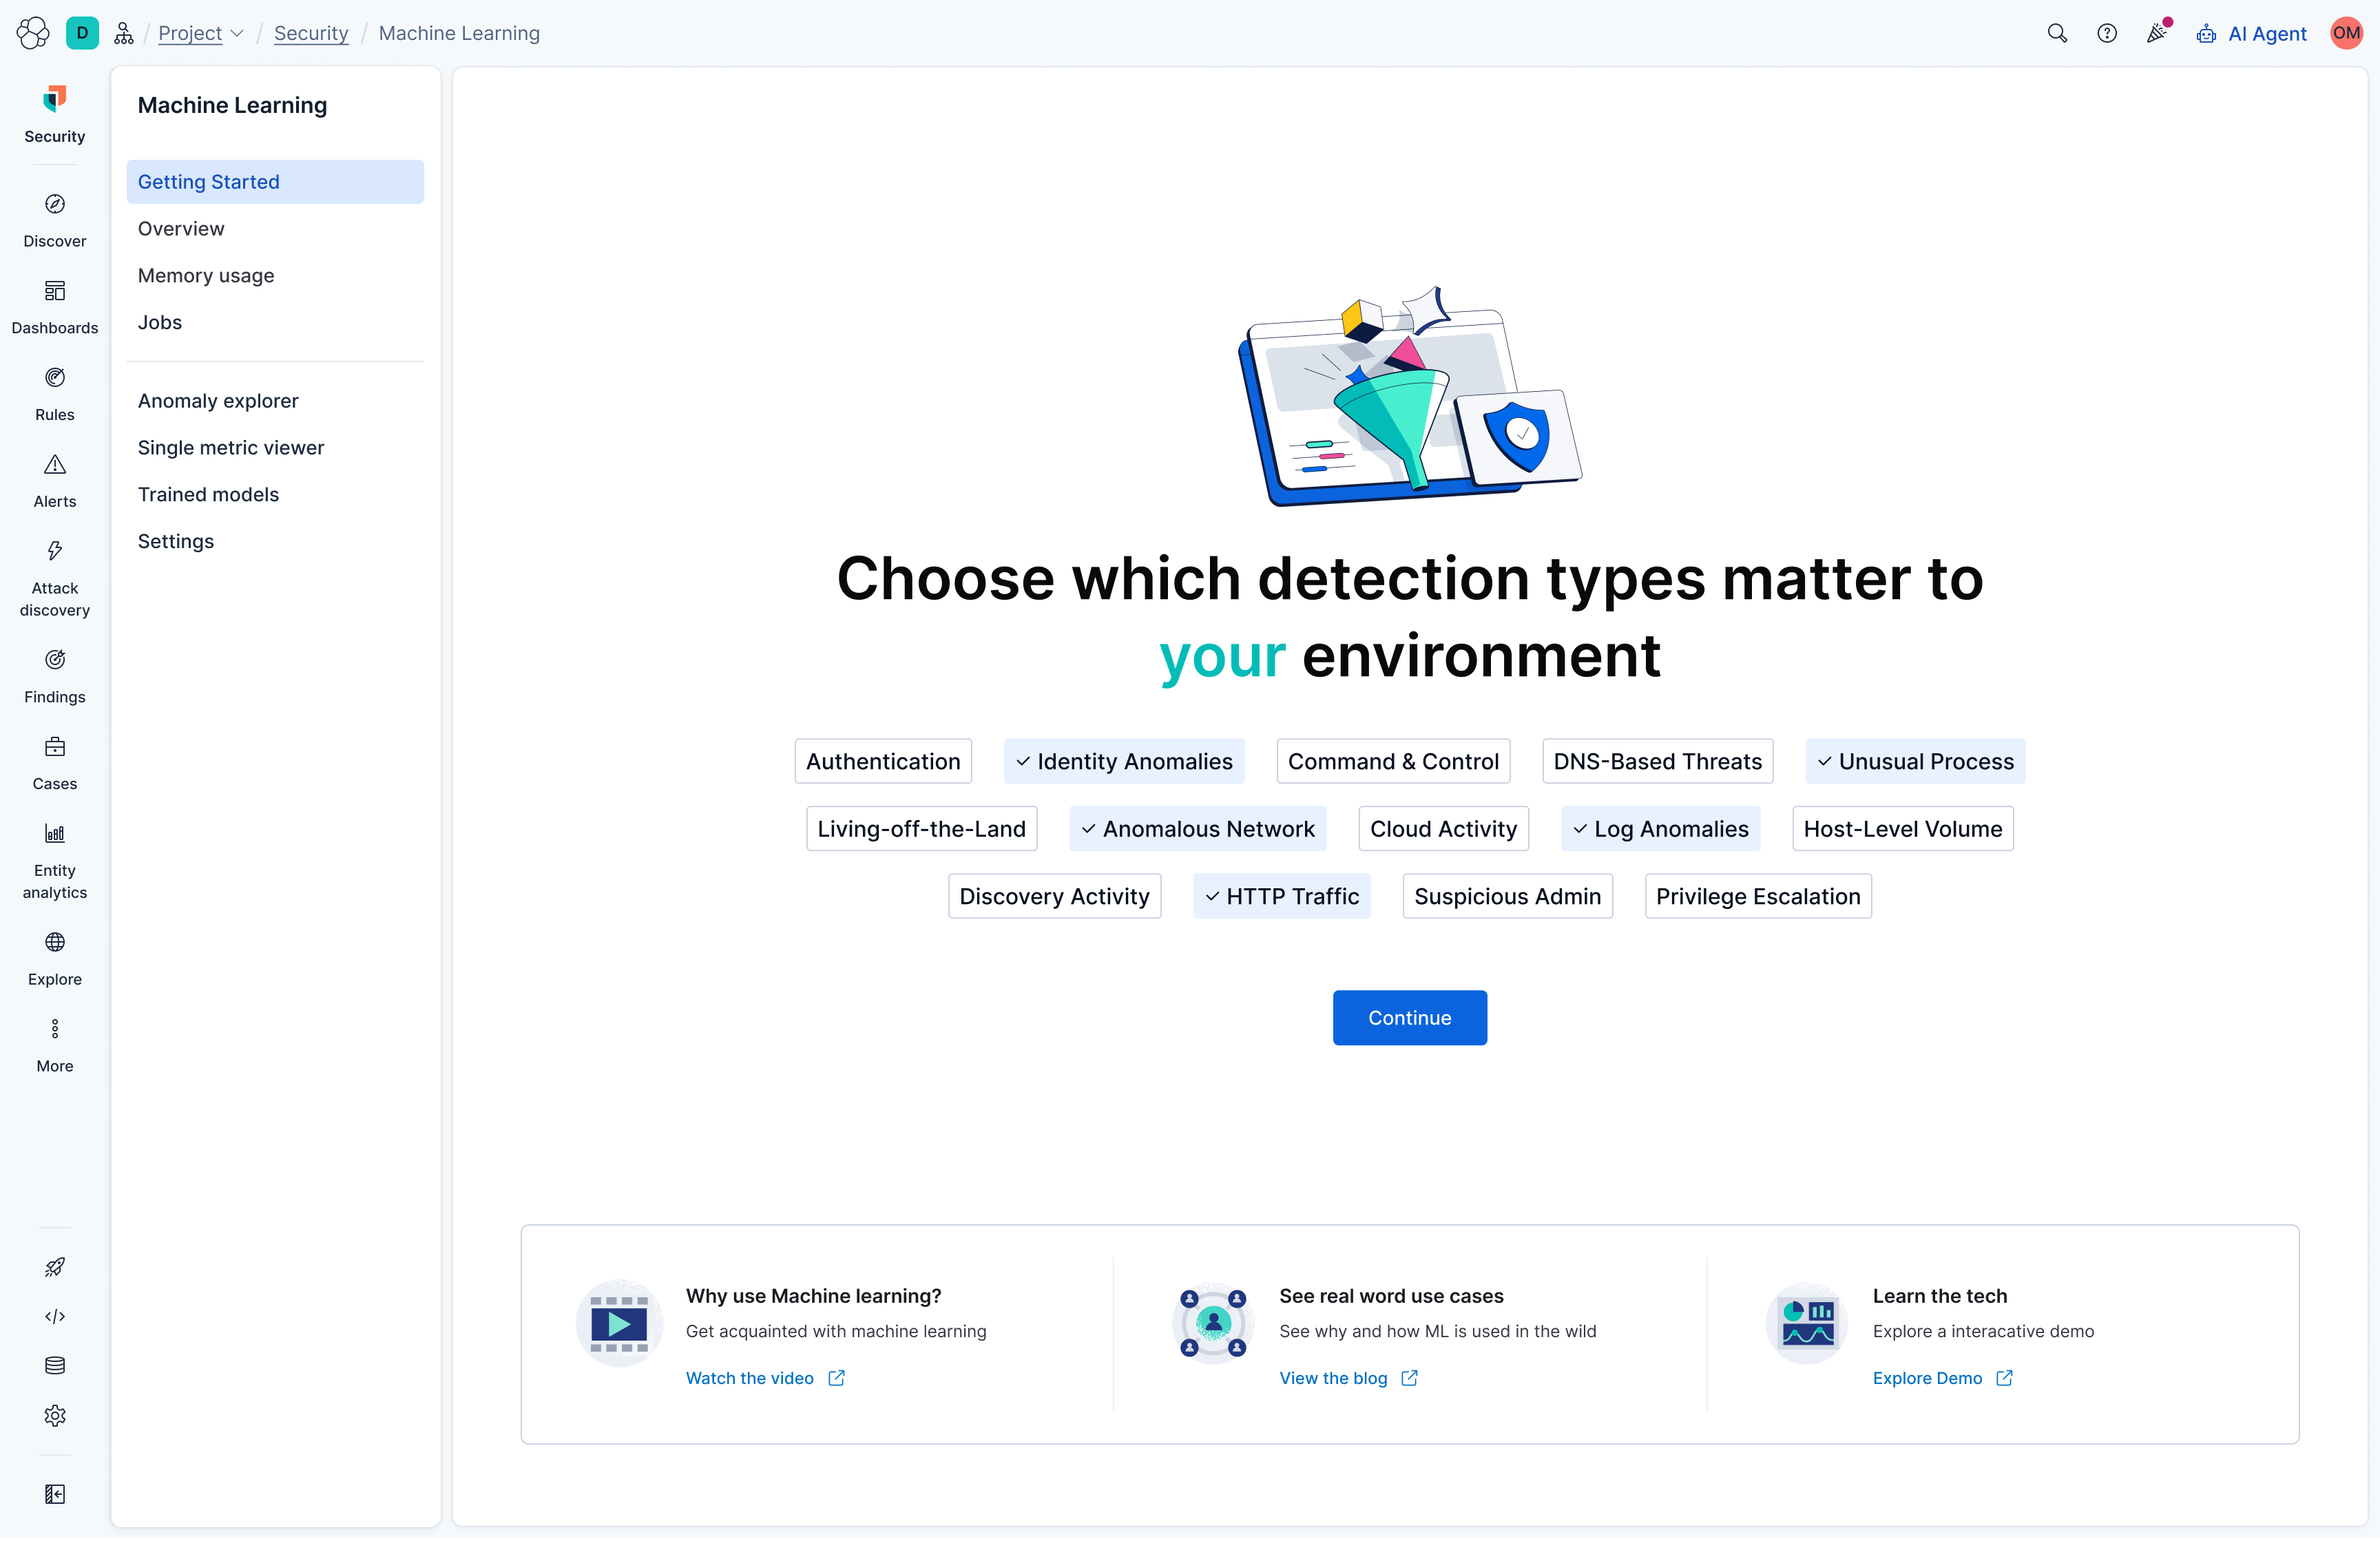Open Security app in side nav
Viewport: 2380px width, 1541px height.
coord(55,114)
